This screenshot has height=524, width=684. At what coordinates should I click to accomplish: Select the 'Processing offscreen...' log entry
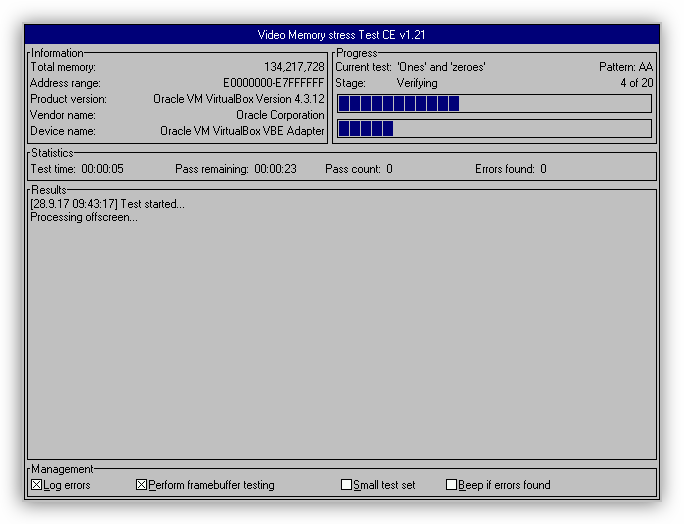(84, 217)
